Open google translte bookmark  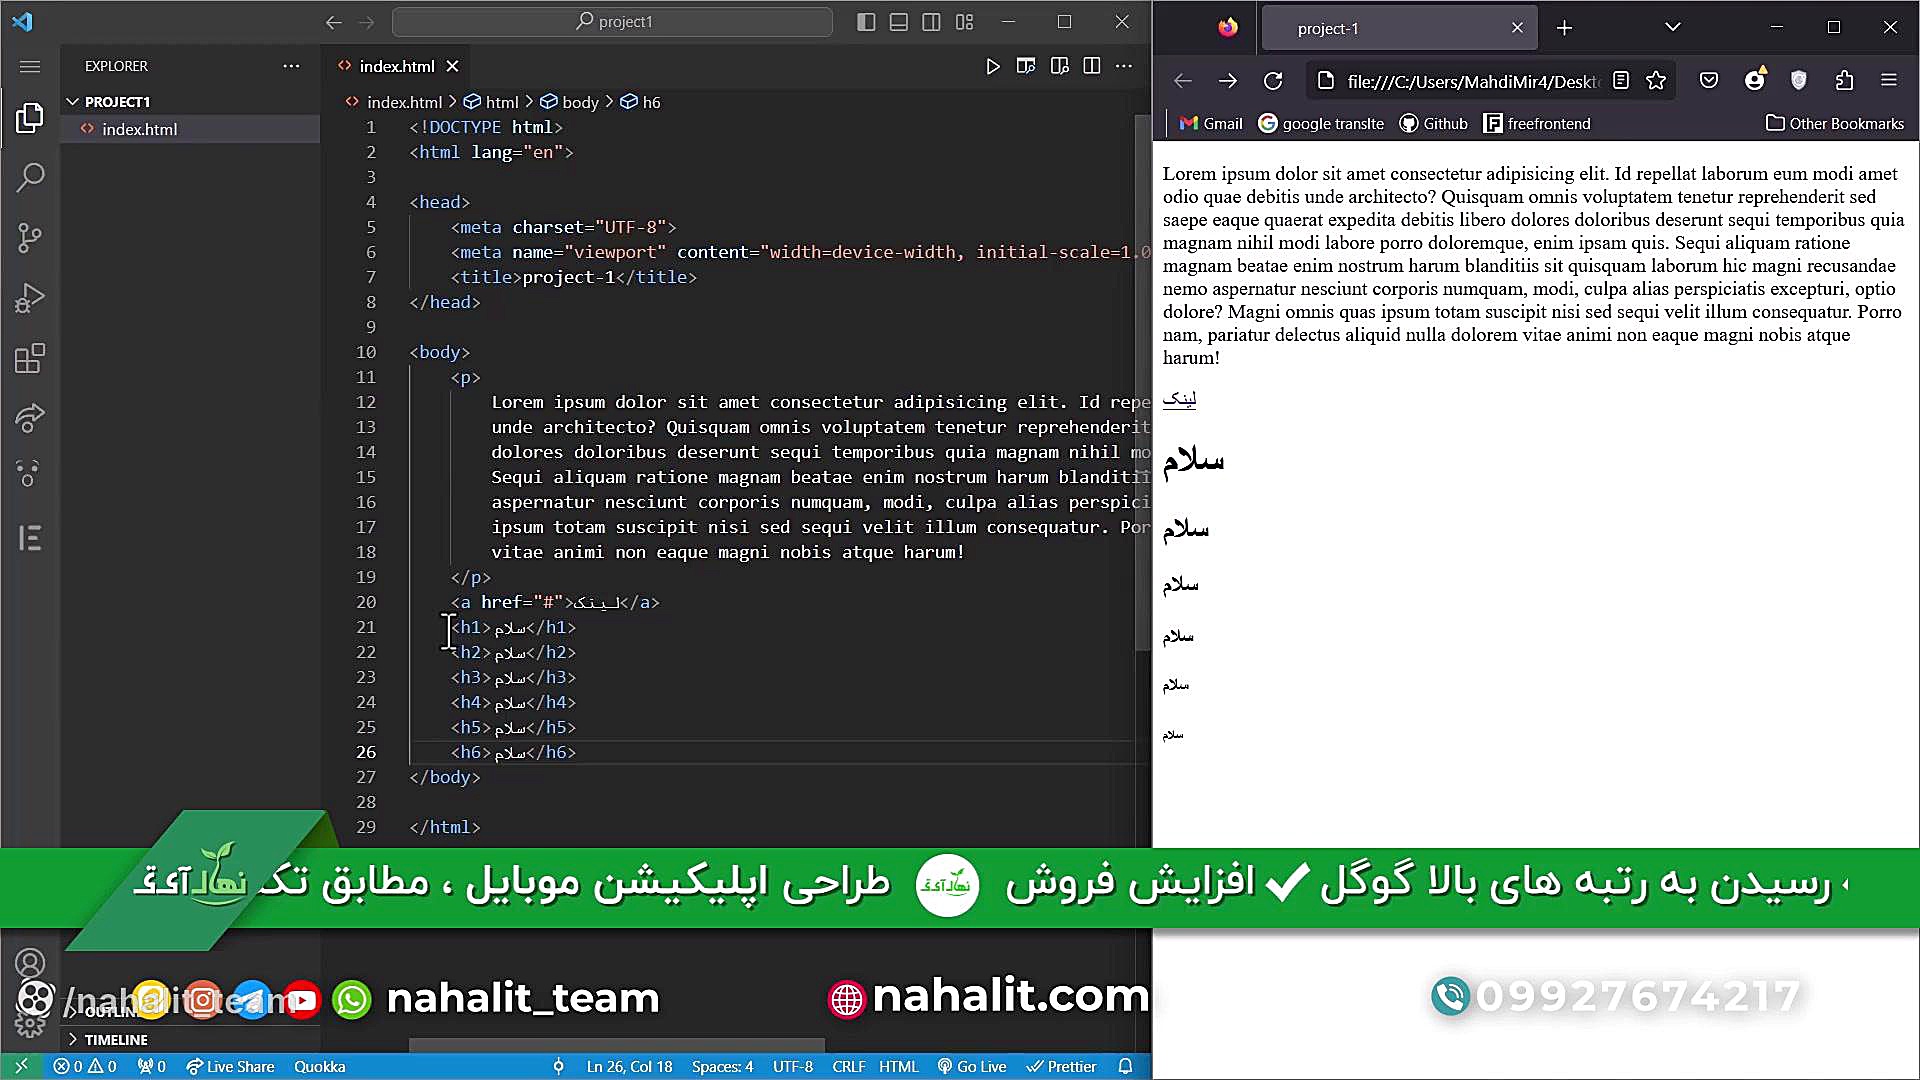click(1321, 124)
